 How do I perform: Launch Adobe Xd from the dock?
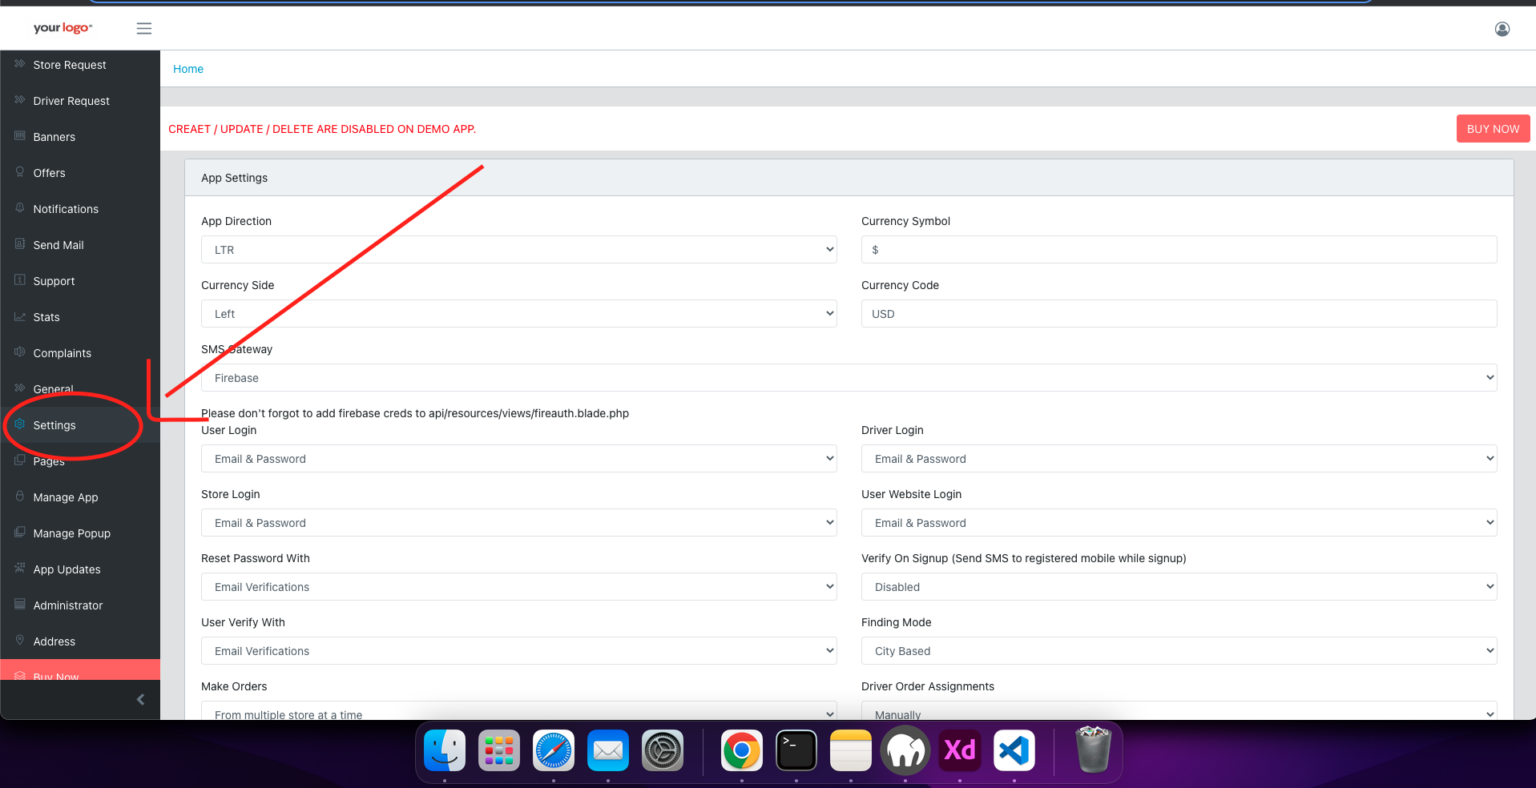point(959,750)
